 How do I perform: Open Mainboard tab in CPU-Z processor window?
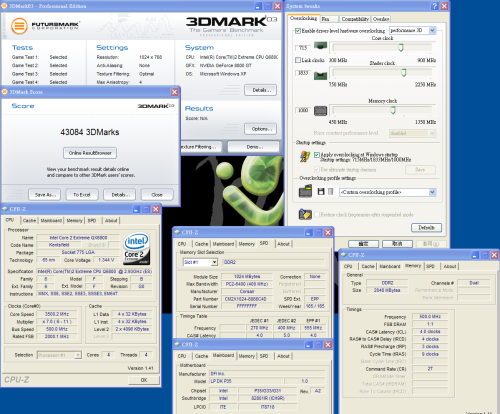[x=51, y=221]
